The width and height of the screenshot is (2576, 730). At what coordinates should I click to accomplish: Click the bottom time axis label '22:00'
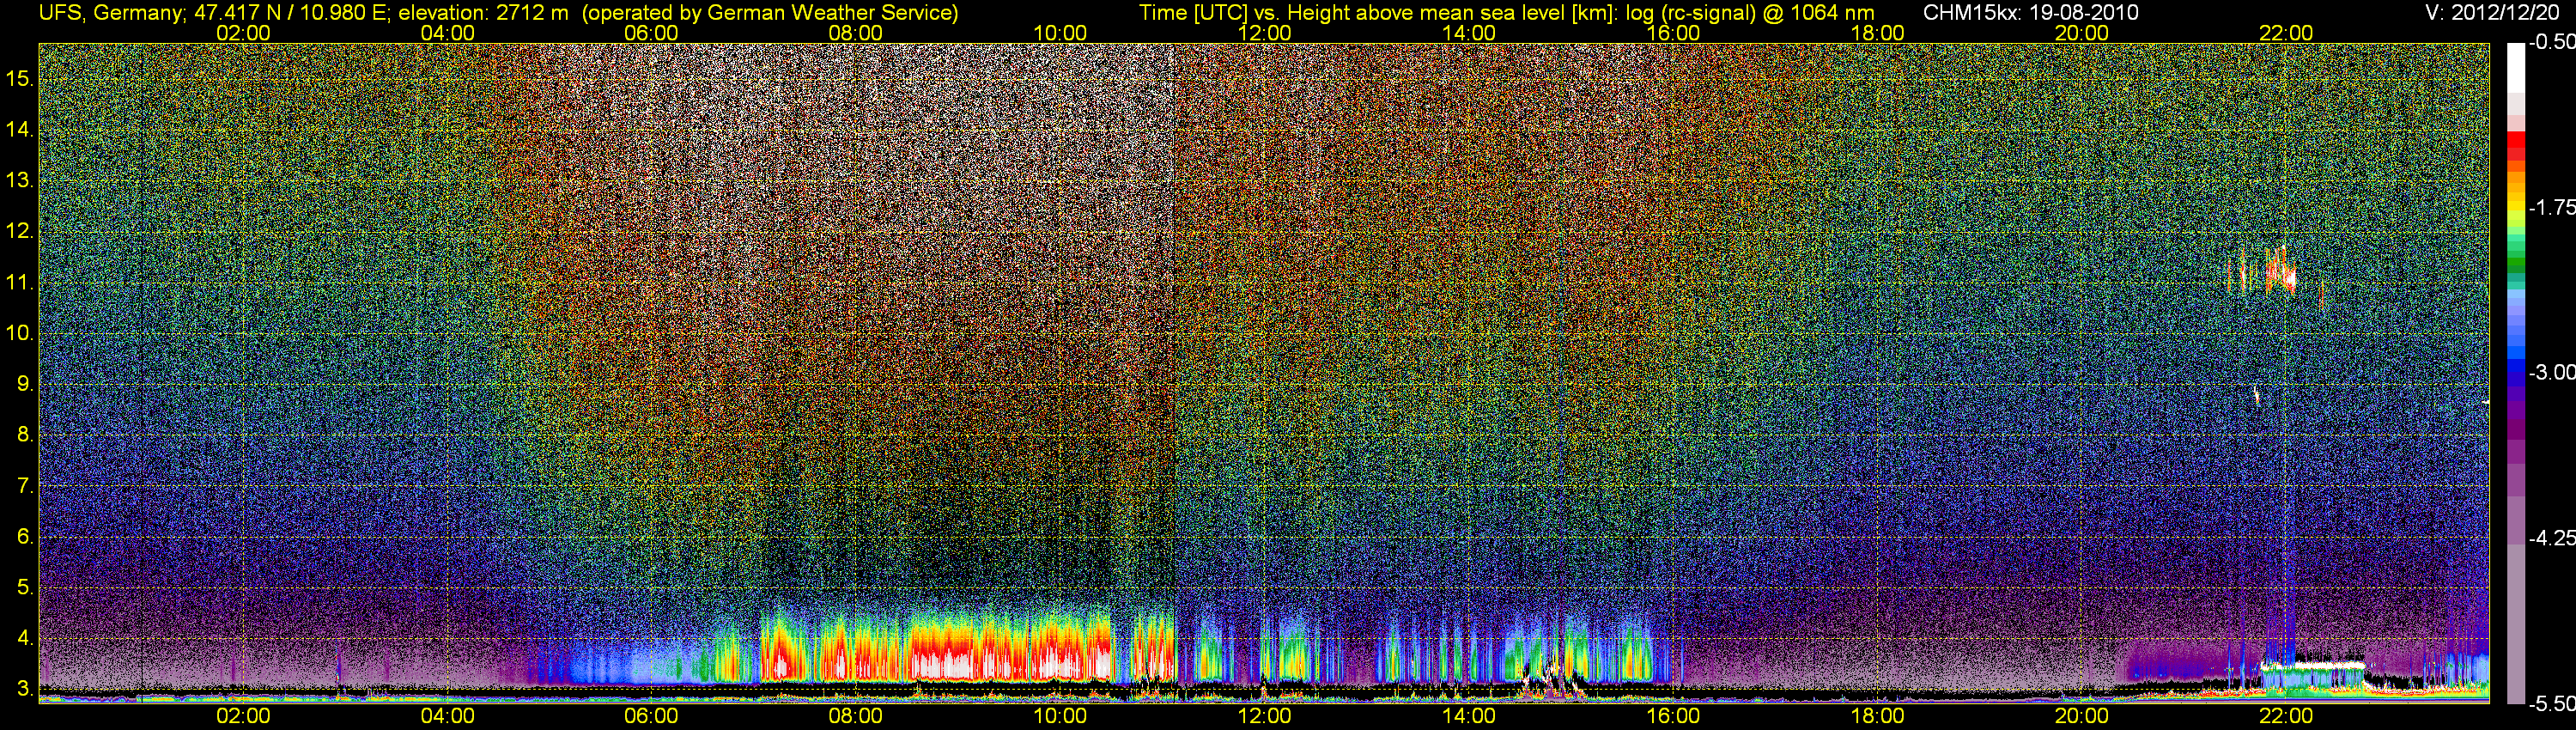[2286, 716]
